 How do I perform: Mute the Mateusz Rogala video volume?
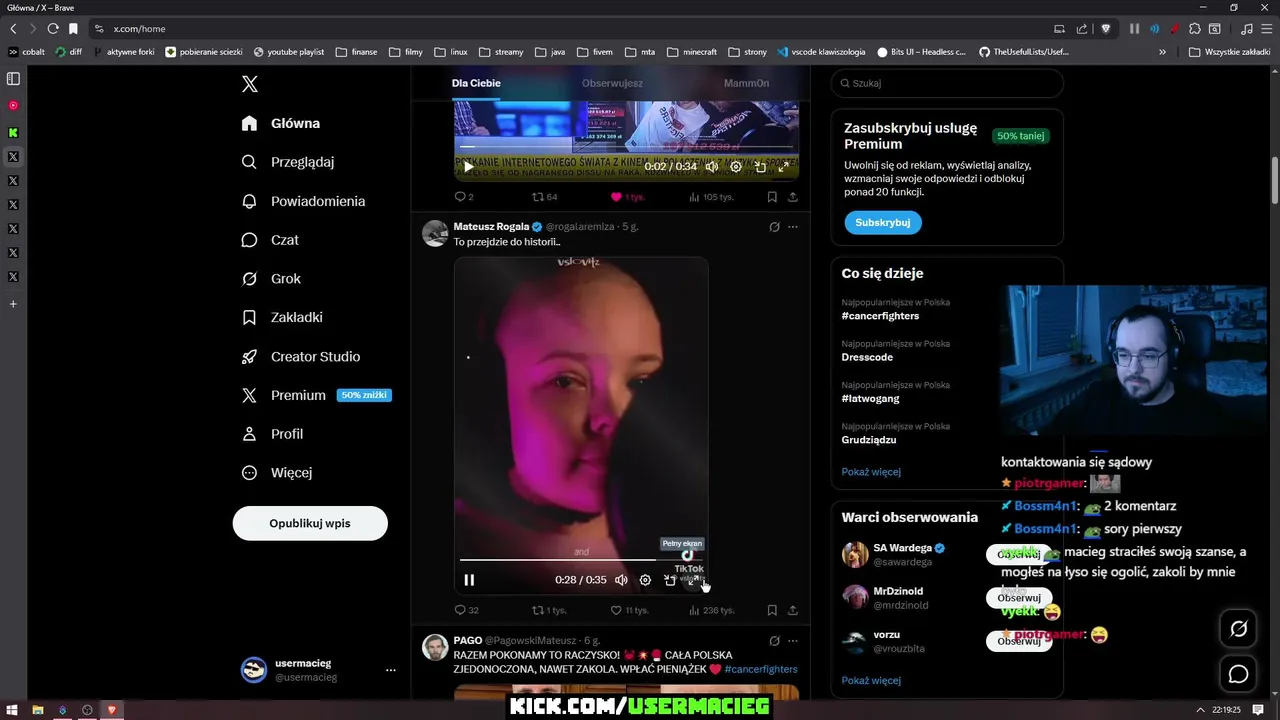(621, 580)
